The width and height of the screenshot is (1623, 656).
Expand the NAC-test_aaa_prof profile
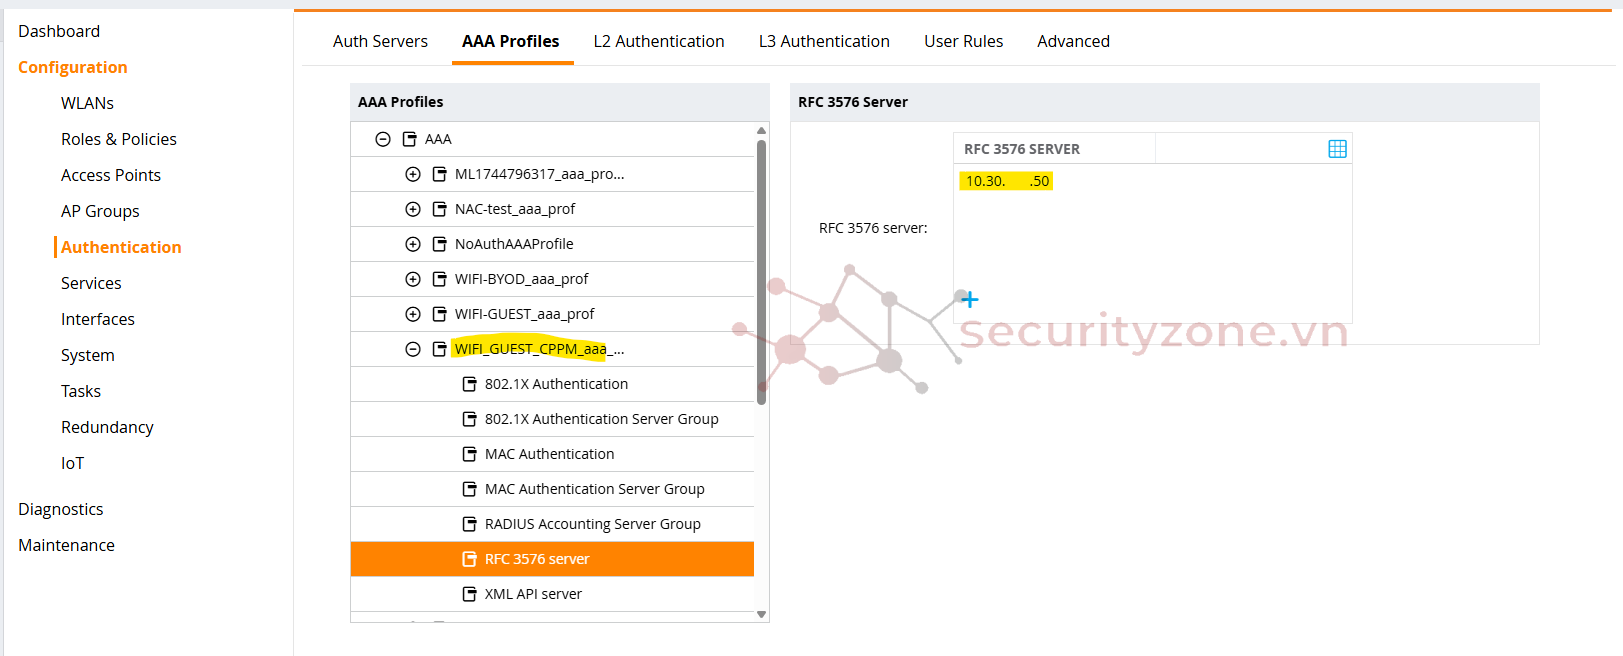coord(412,209)
